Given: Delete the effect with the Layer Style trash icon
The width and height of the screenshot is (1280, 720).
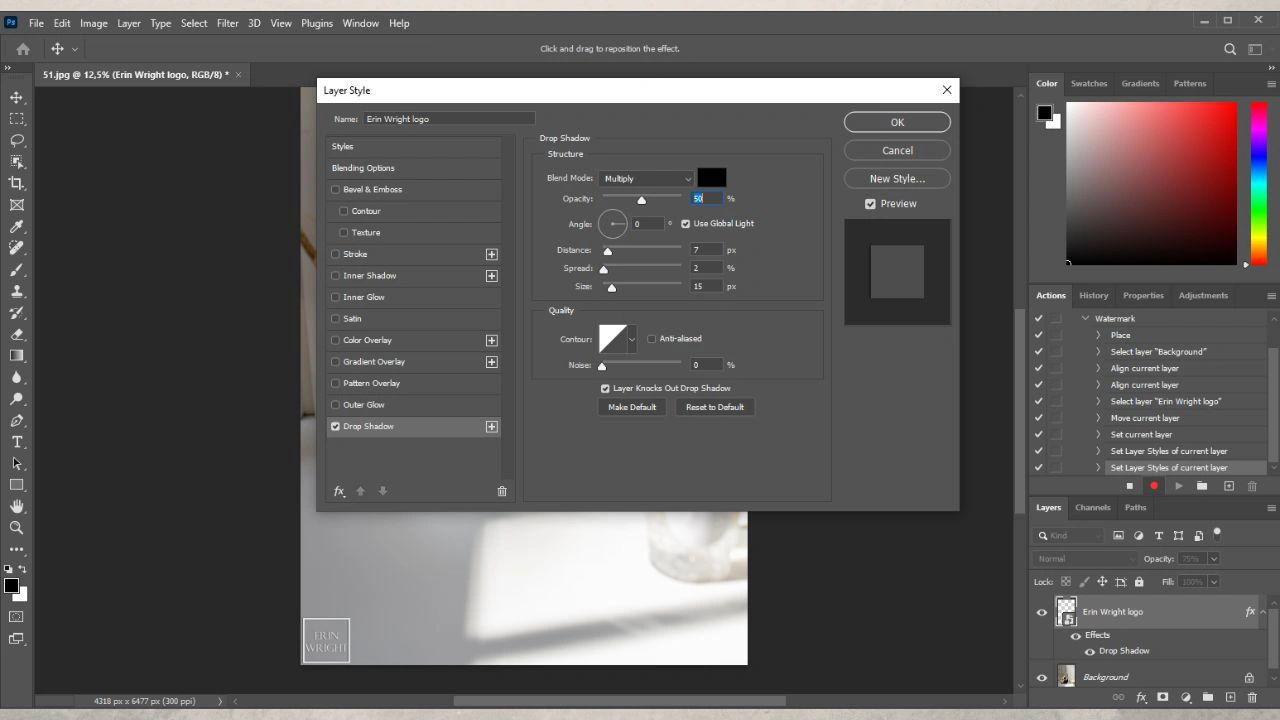Looking at the screenshot, I should [x=502, y=491].
